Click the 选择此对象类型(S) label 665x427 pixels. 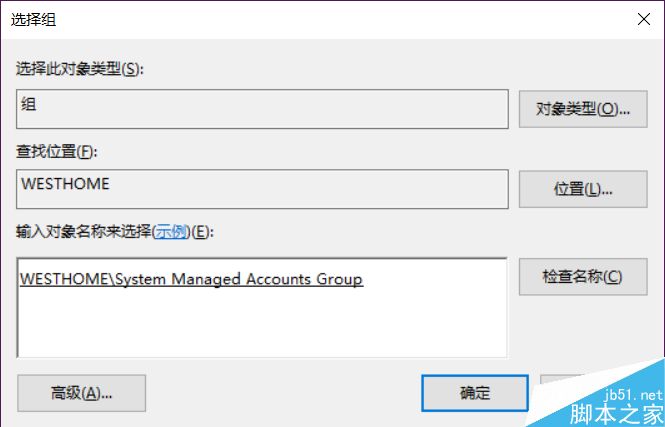coord(78,68)
